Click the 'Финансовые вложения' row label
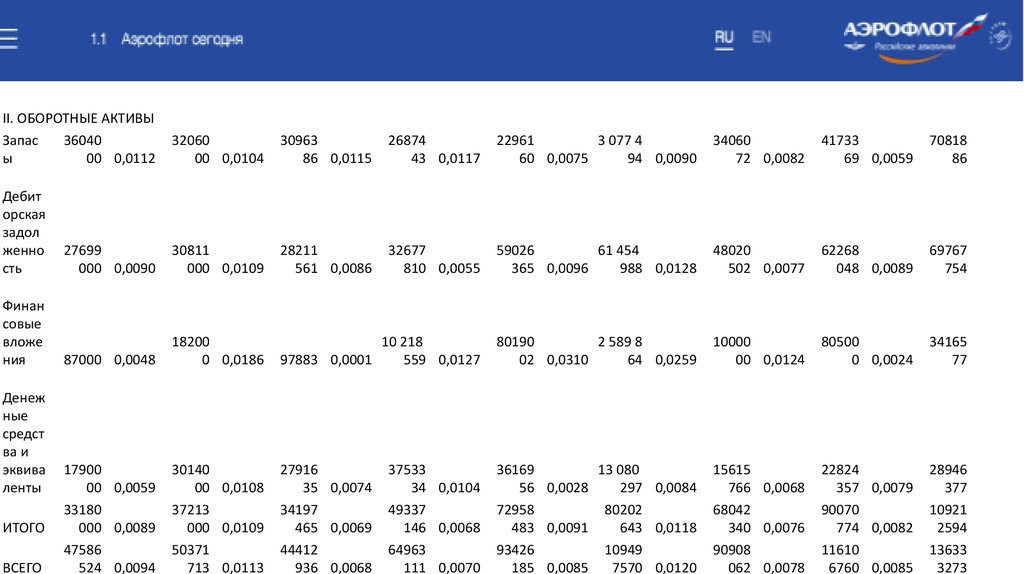 (24, 332)
